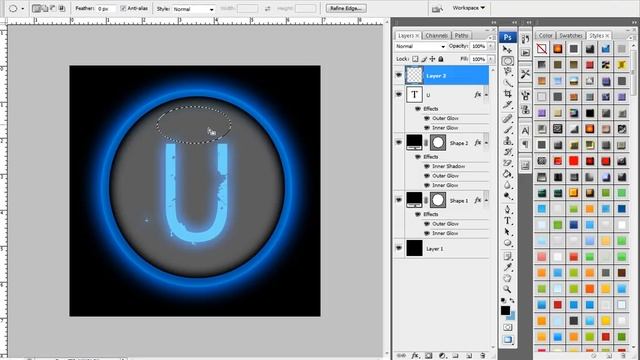Select the Healing Brush tool
The image size is (640, 360).
[507, 119]
